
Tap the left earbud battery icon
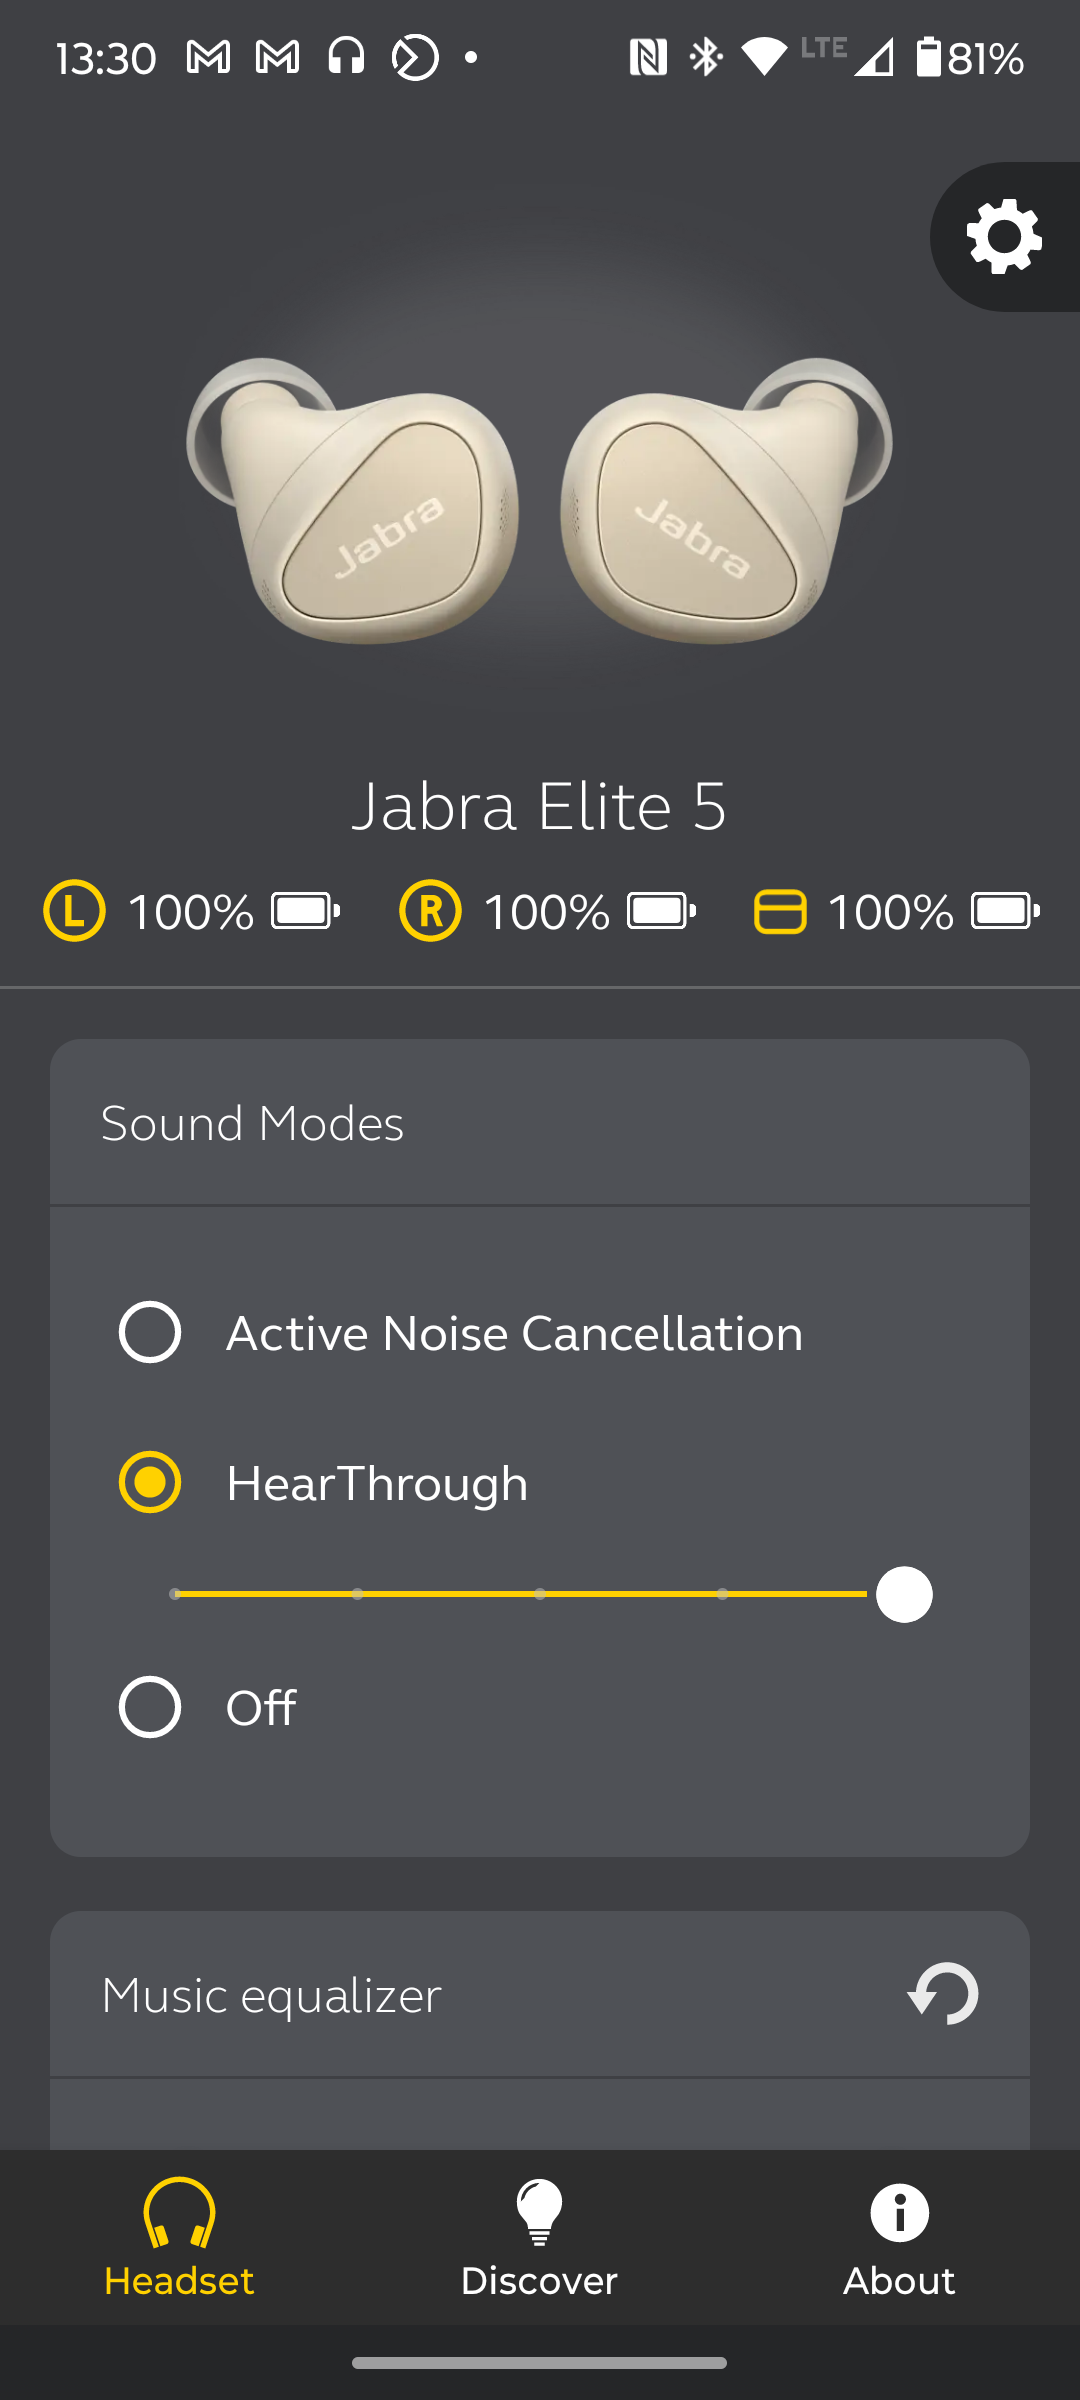click(306, 912)
